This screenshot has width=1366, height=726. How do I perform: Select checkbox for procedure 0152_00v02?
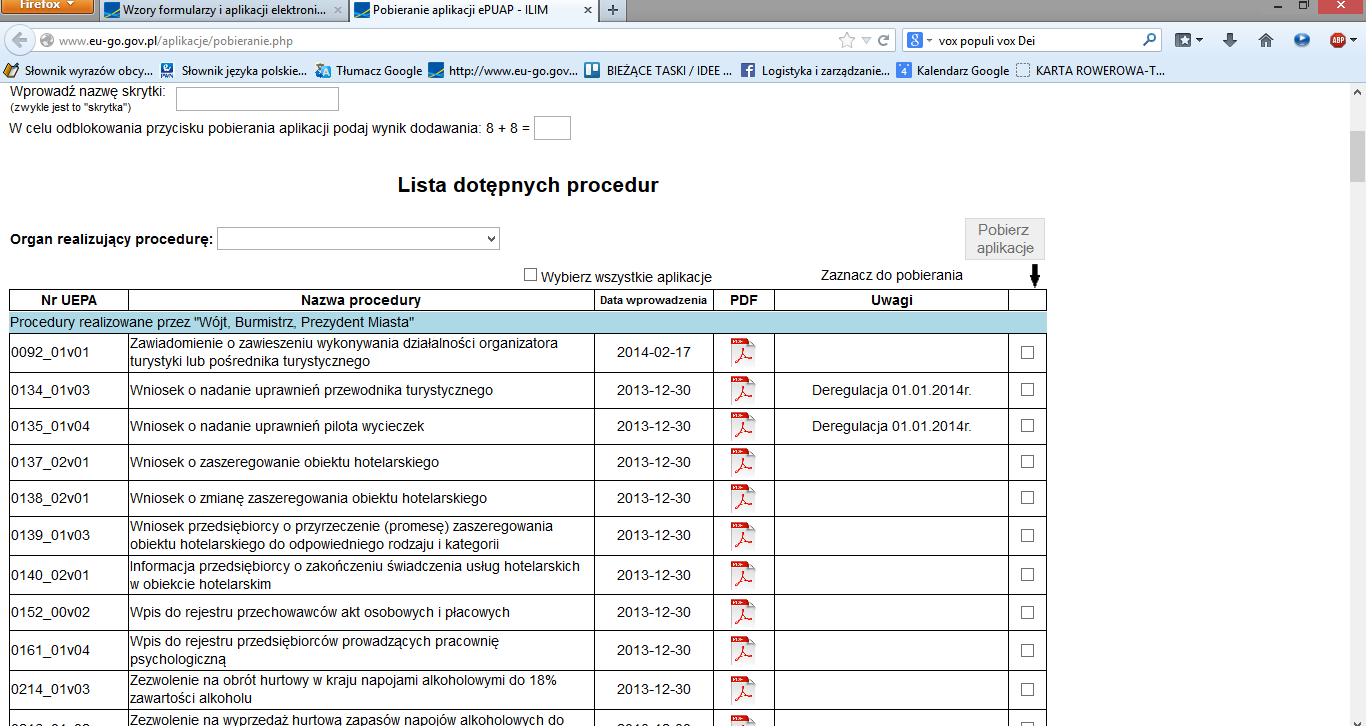pos(1027,612)
